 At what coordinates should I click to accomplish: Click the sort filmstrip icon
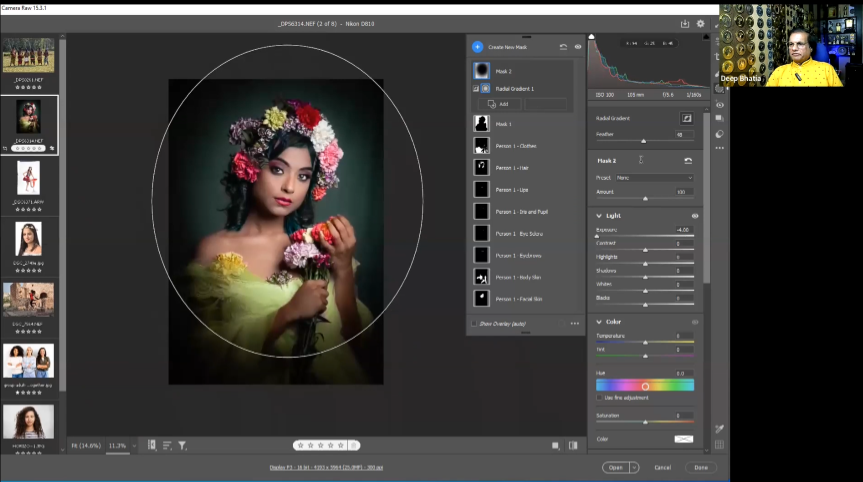tap(167, 445)
